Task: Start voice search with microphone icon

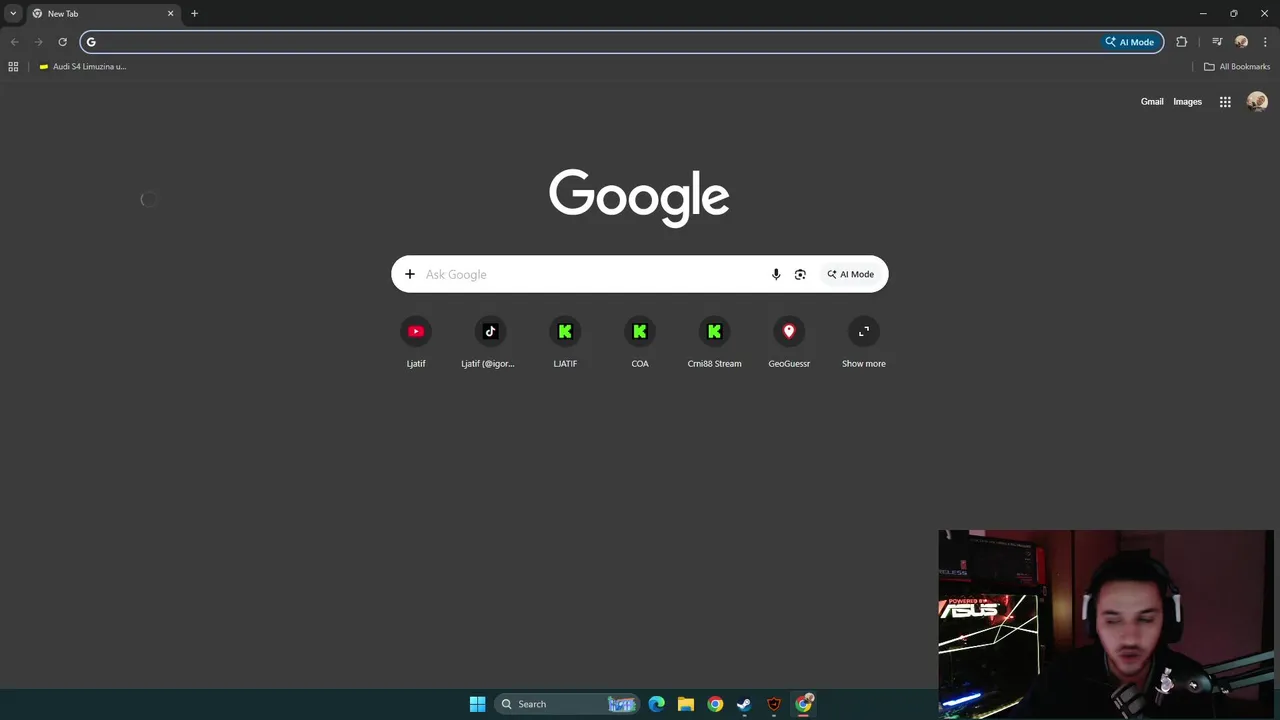Action: coord(776,274)
